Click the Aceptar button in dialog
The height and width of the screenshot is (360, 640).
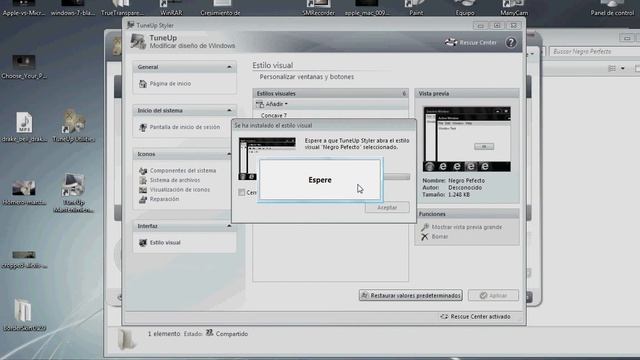pyautogui.click(x=387, y=207)
